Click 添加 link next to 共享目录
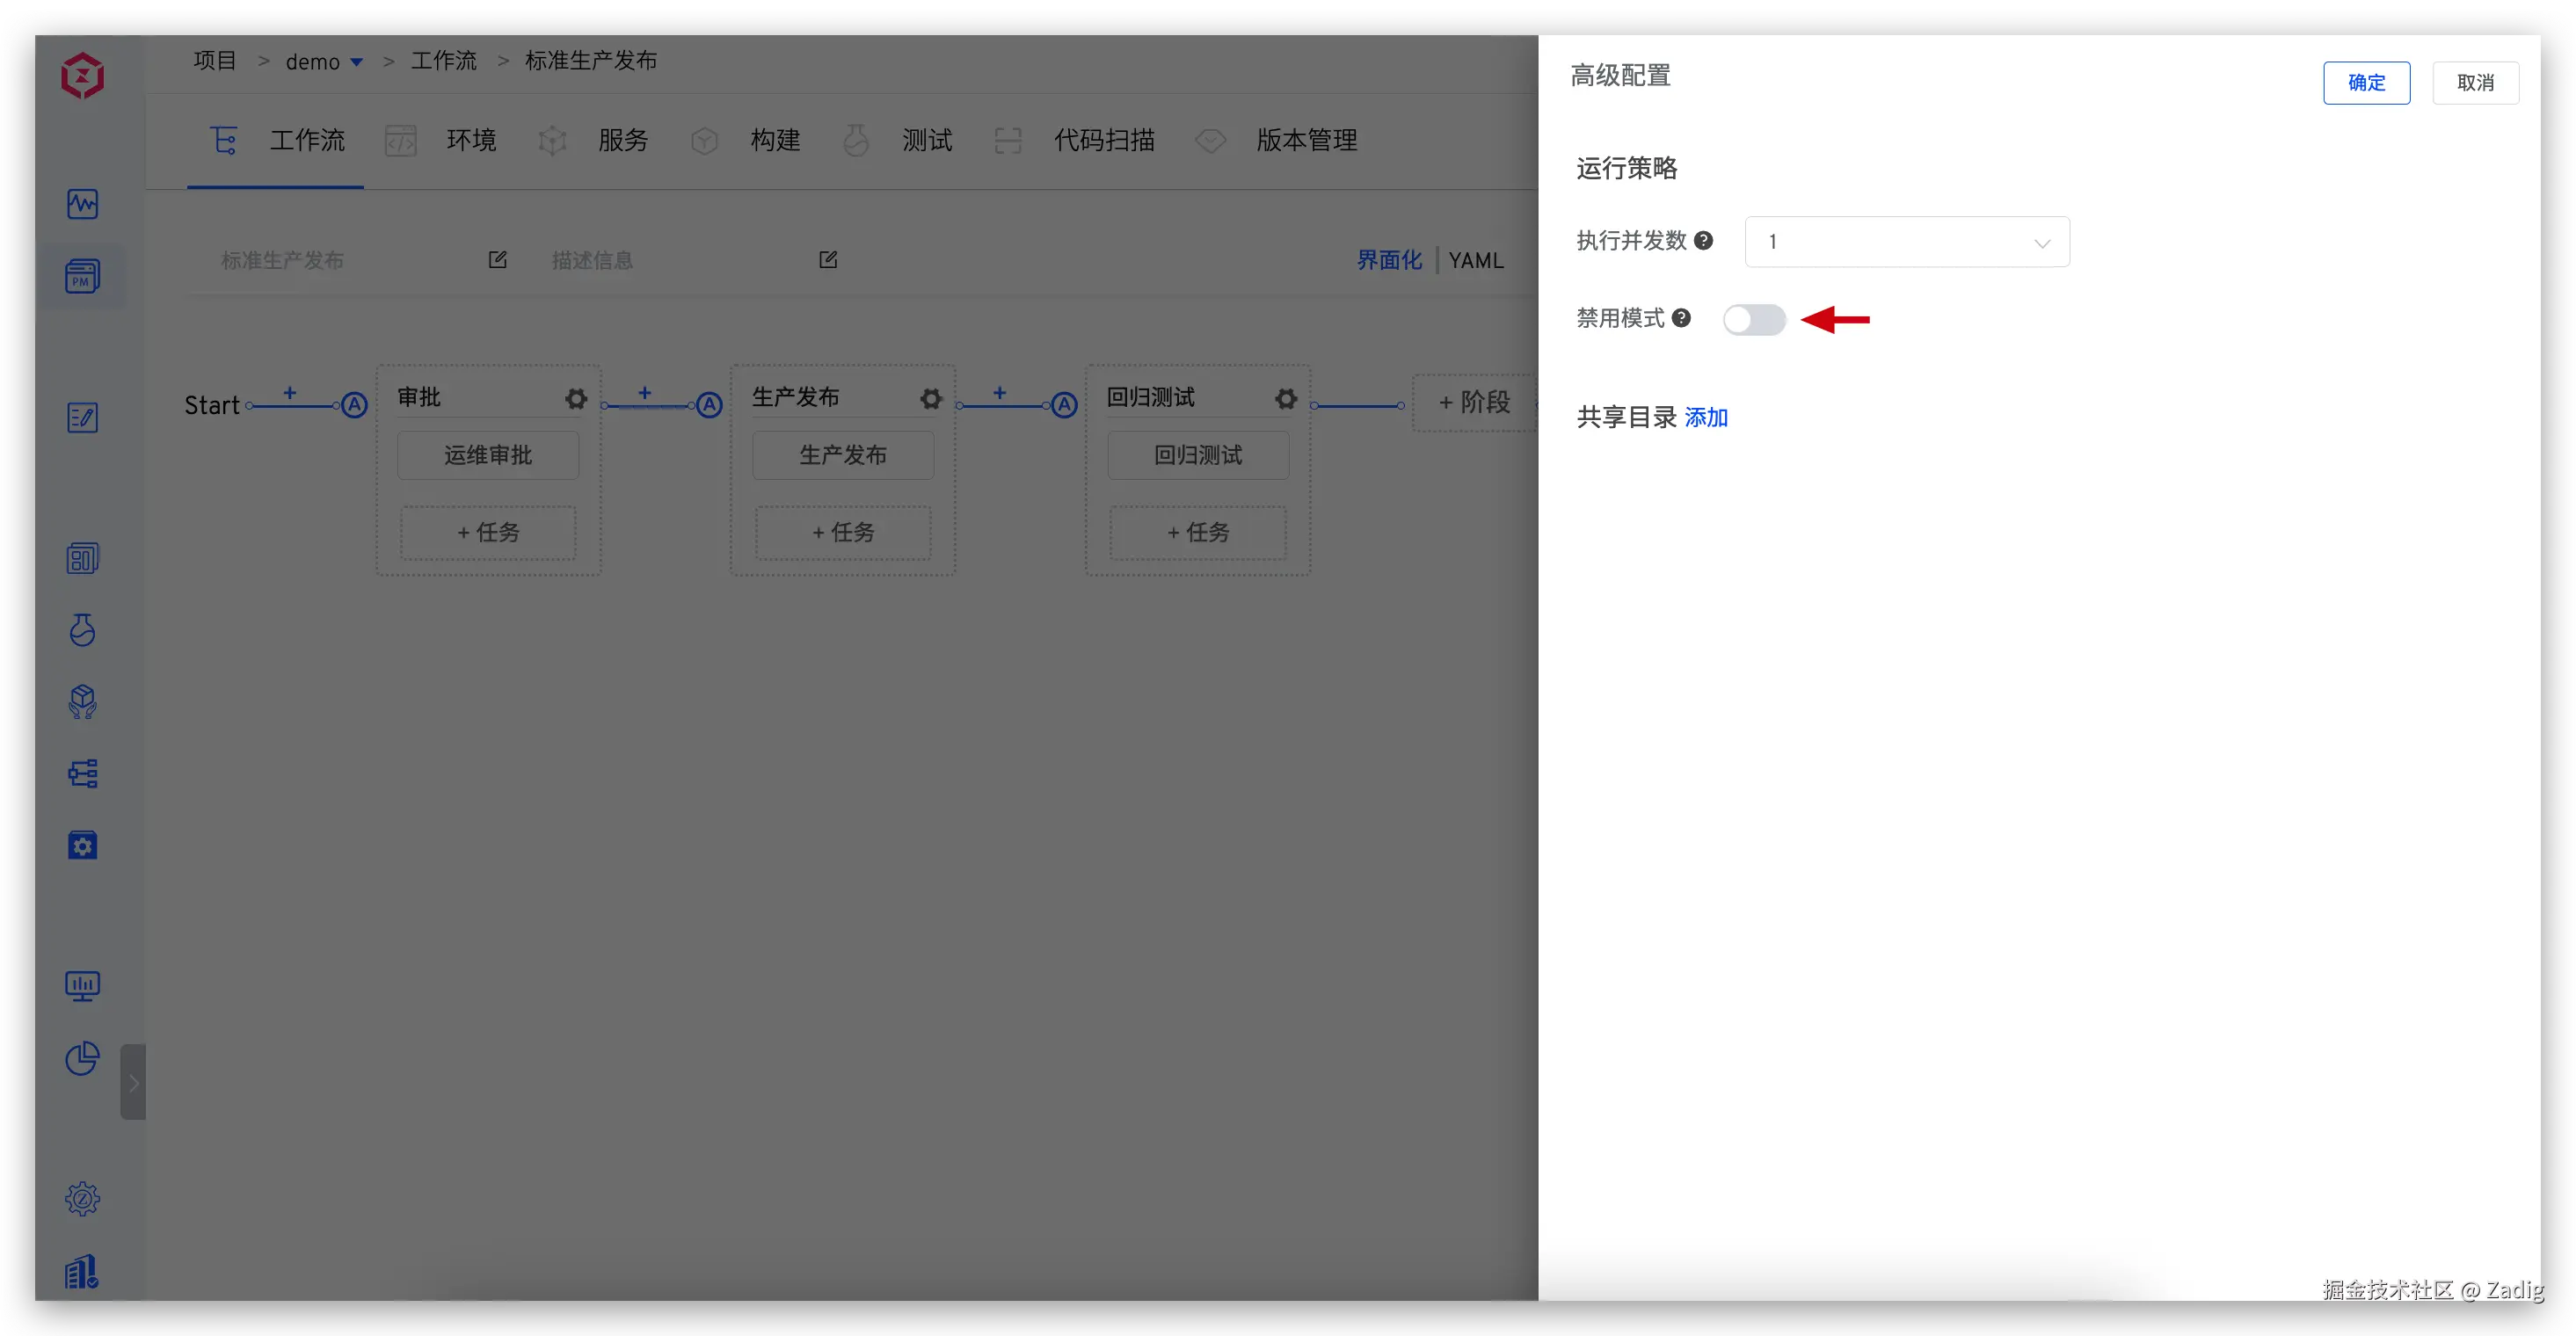This screenshot has width=2576, height=1336. (x=1705, y=418)
